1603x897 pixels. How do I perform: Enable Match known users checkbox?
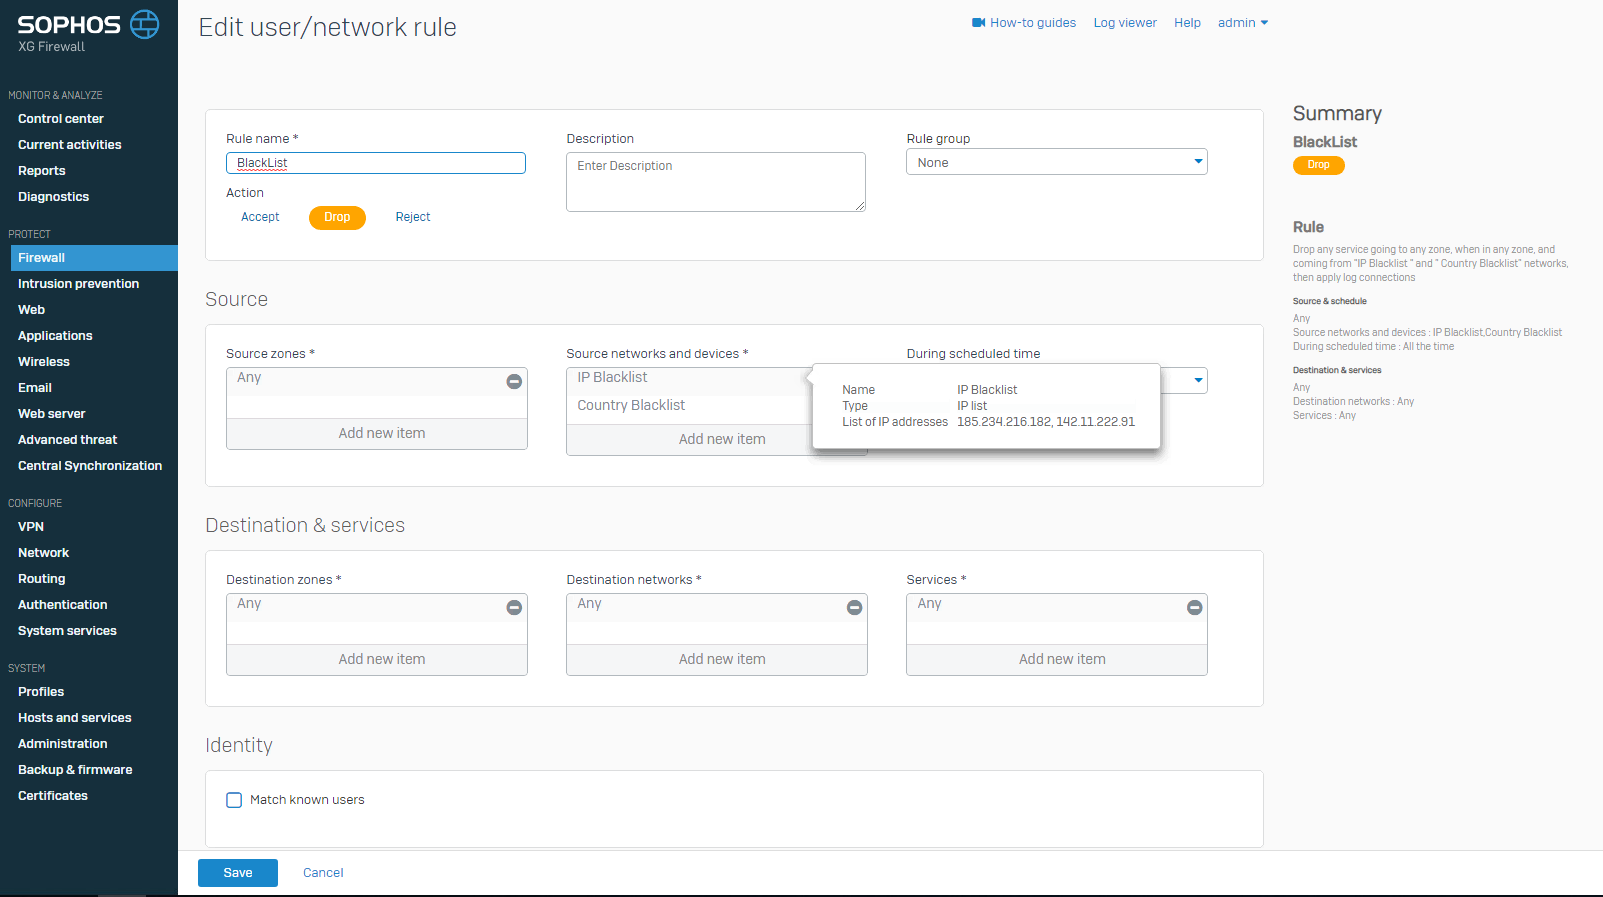point(234,800)
